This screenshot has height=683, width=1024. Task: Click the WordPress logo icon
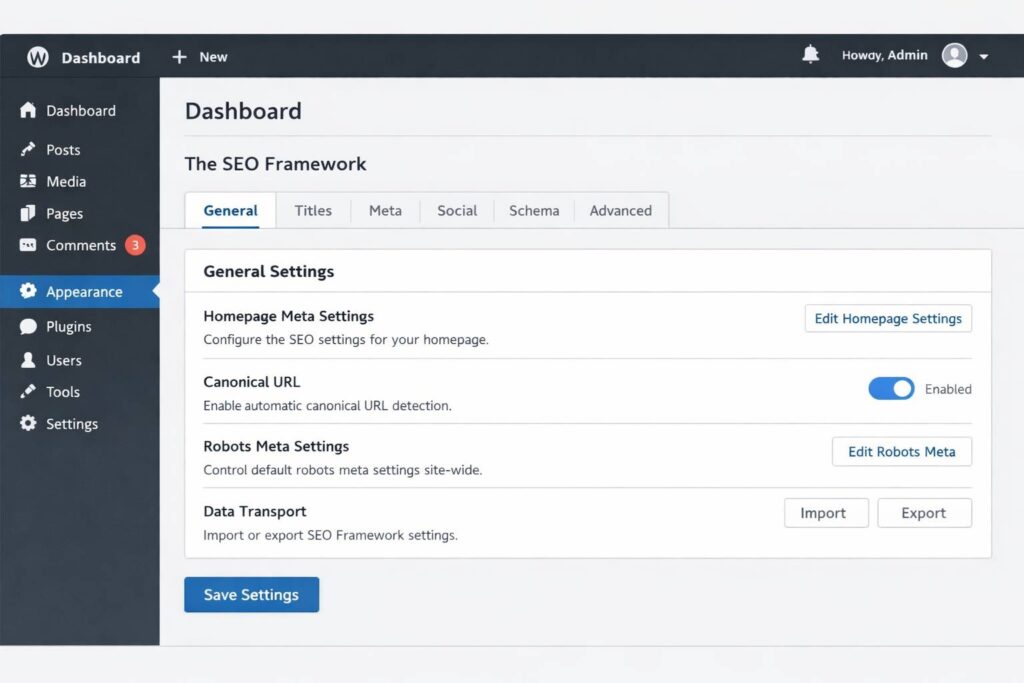point(38,57)
